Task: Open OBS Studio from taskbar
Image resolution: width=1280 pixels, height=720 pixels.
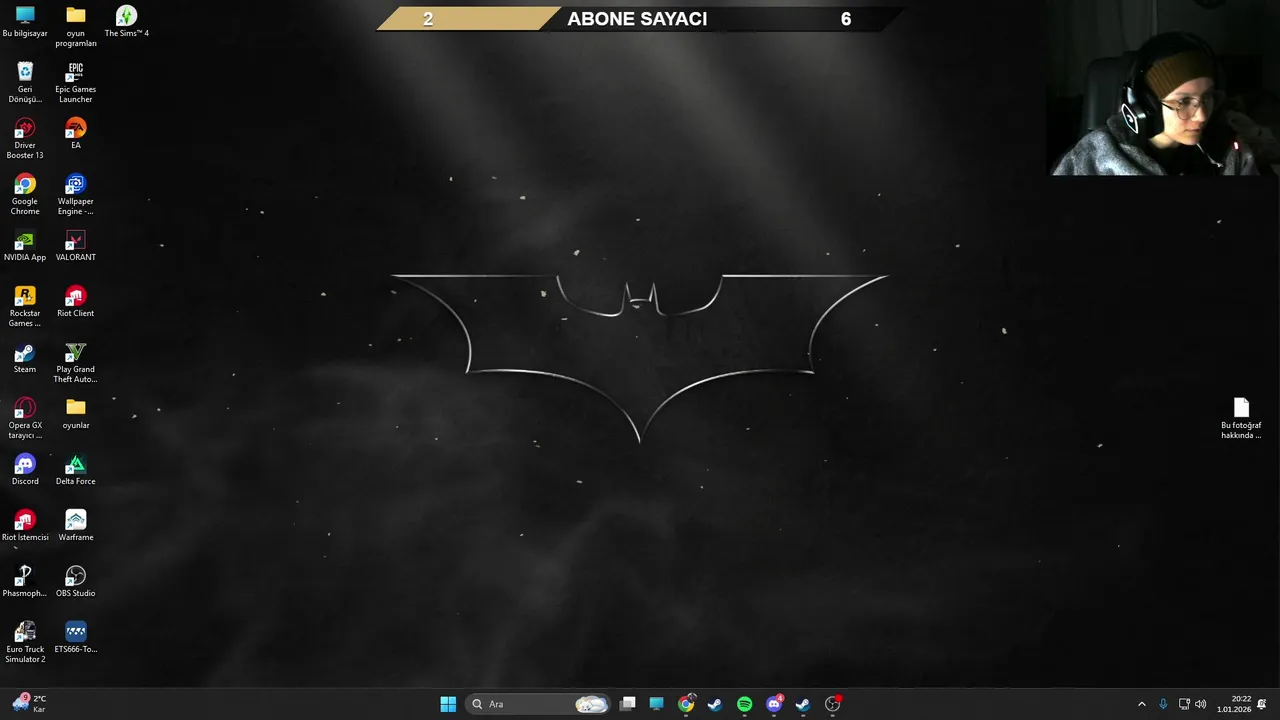Action: tap(833, 704)
